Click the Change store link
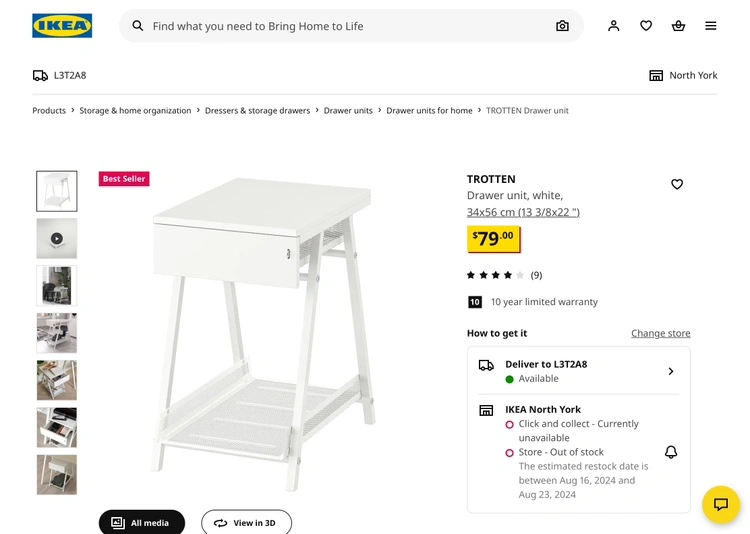Image resolution: width=750 pixels, height=534 pixels. point(660,333)
